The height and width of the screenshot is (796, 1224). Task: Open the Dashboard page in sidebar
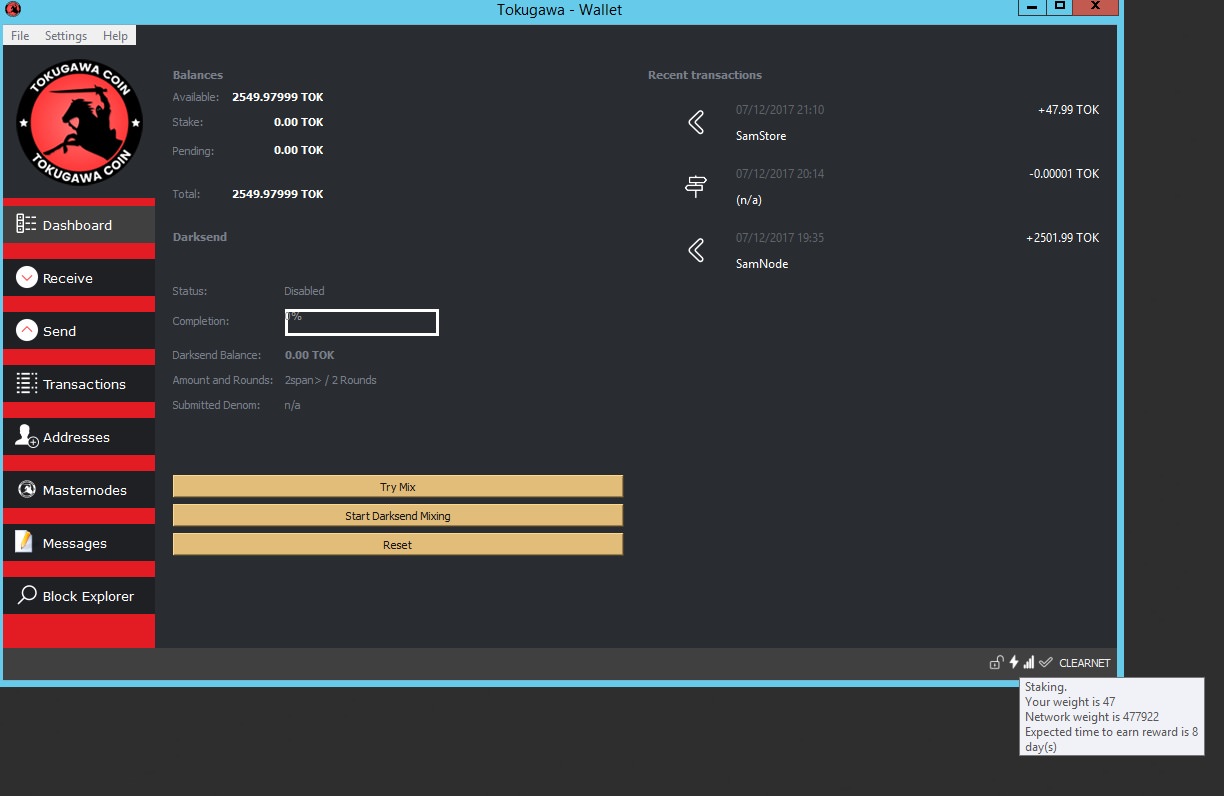click(x=79, y=225)
